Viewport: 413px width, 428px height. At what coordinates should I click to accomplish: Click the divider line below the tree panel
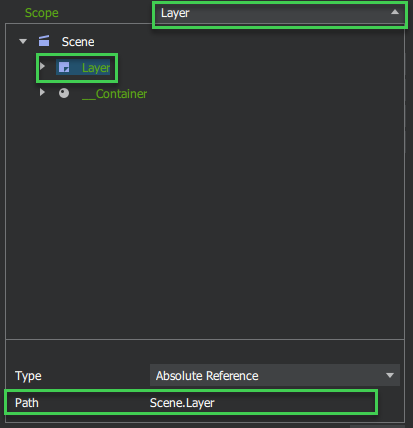(205, 339)
